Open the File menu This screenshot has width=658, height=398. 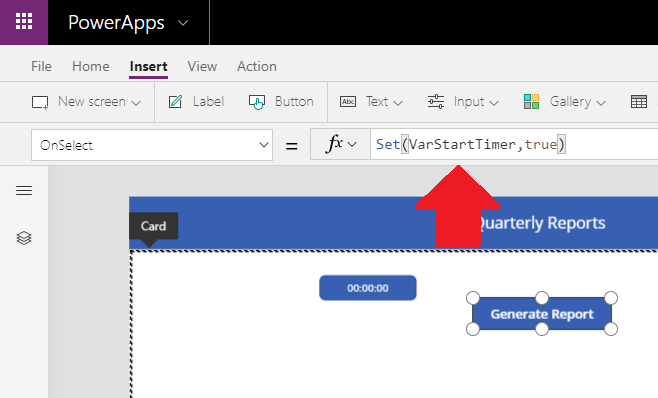click(x=41, y=66)
